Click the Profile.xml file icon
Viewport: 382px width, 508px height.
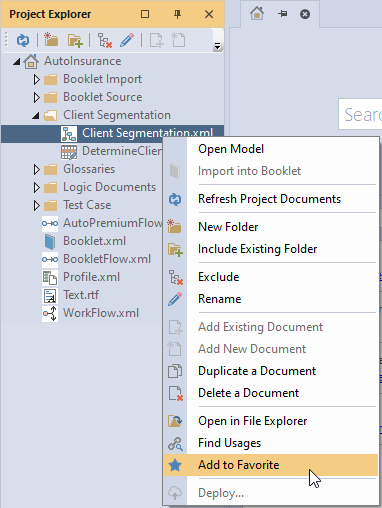50,277
